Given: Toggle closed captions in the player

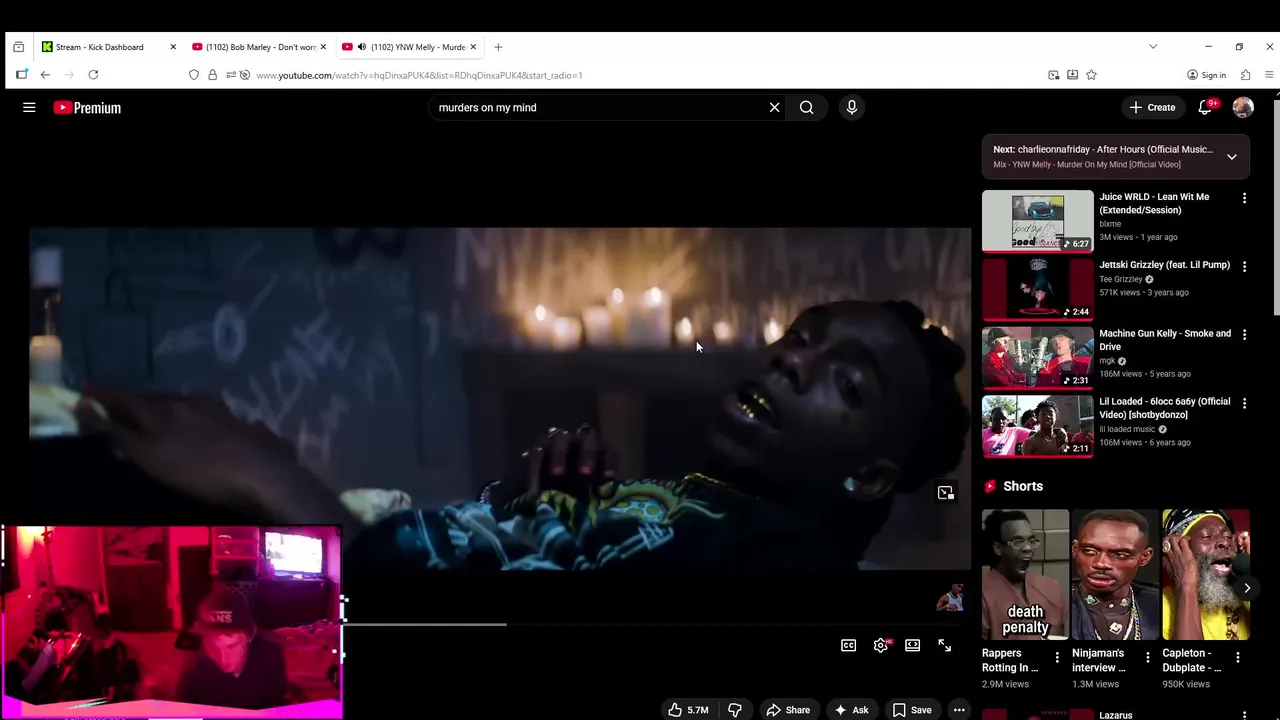Looking at the screenshot, I should coord(849,646).
